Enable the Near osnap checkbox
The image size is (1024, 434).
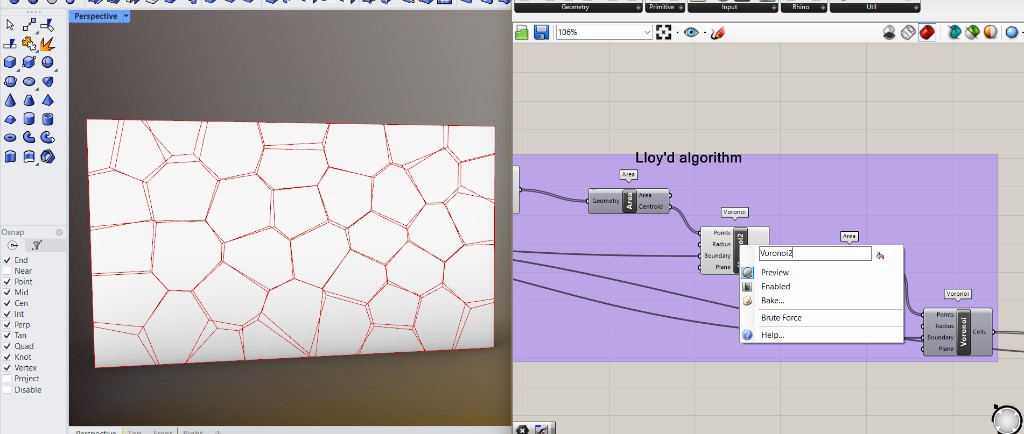click(7, 271)
